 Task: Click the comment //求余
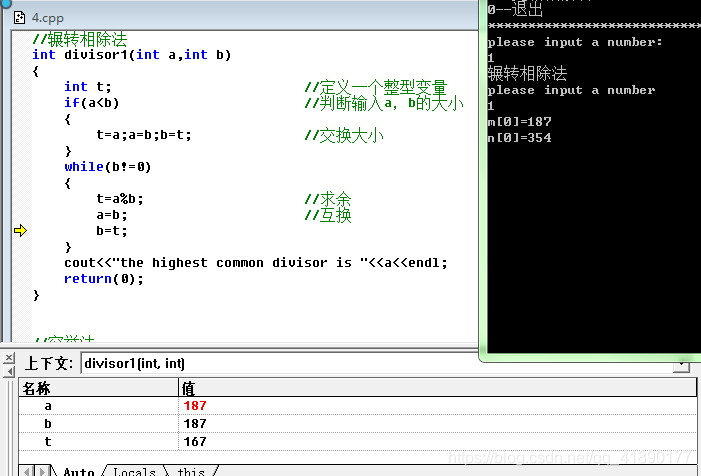(328, 199)
